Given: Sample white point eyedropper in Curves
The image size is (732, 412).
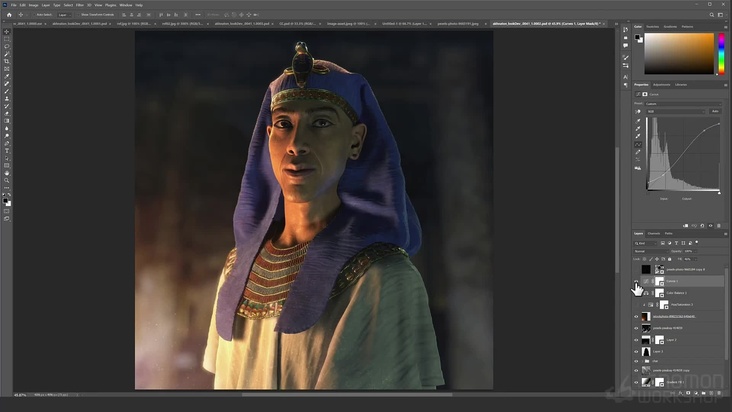Looking at the screenshot, I should coord(638,136).
